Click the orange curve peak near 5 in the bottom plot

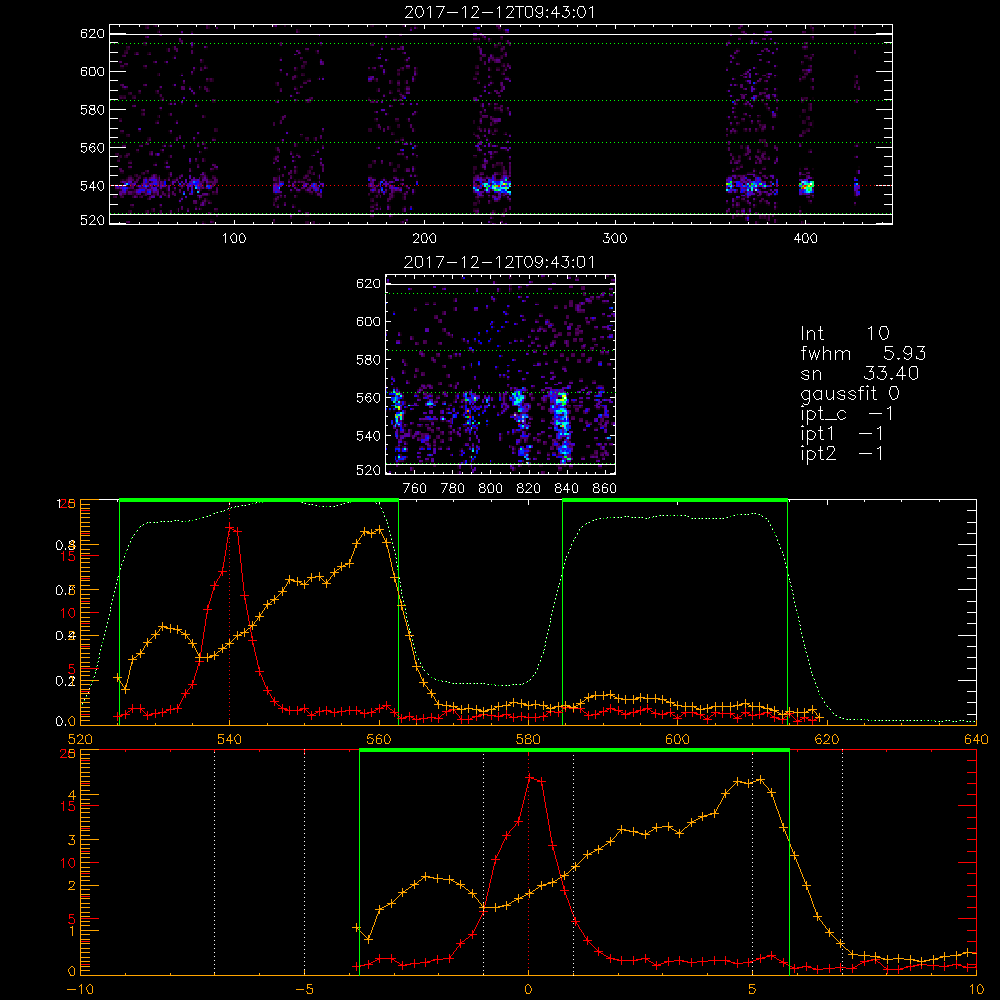coord(760,779)
